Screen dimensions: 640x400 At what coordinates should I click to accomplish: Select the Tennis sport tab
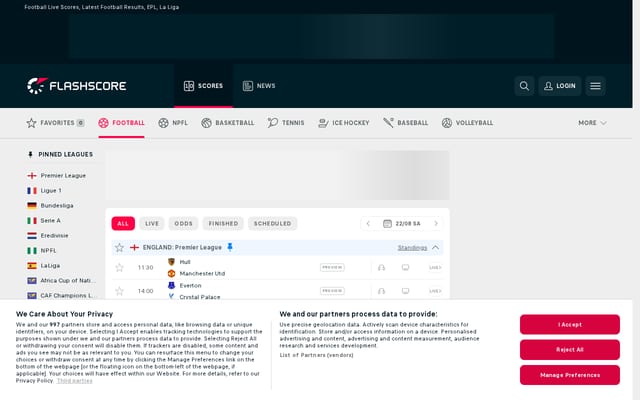pos(286,123)
